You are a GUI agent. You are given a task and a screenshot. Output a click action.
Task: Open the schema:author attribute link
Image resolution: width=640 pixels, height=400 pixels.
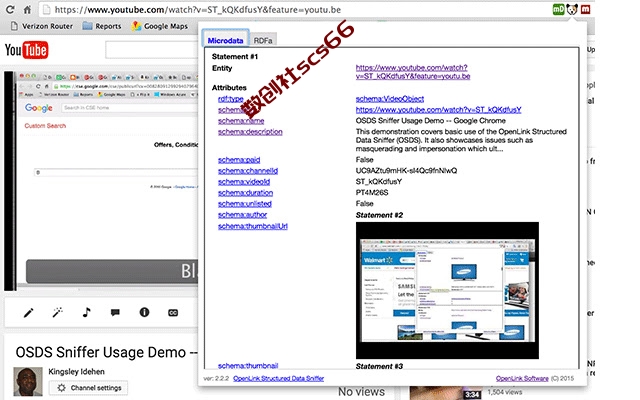click(x=242, y=215)
